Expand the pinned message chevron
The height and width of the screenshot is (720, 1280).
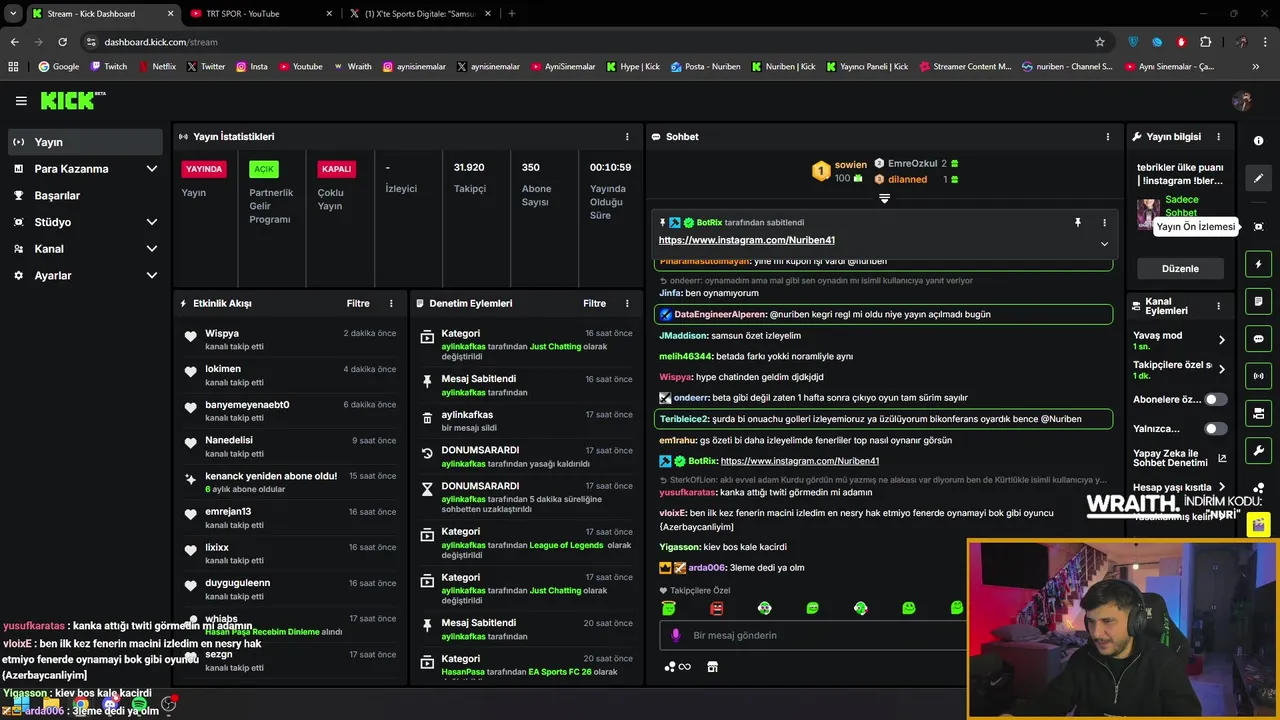tap(1104, 243)
